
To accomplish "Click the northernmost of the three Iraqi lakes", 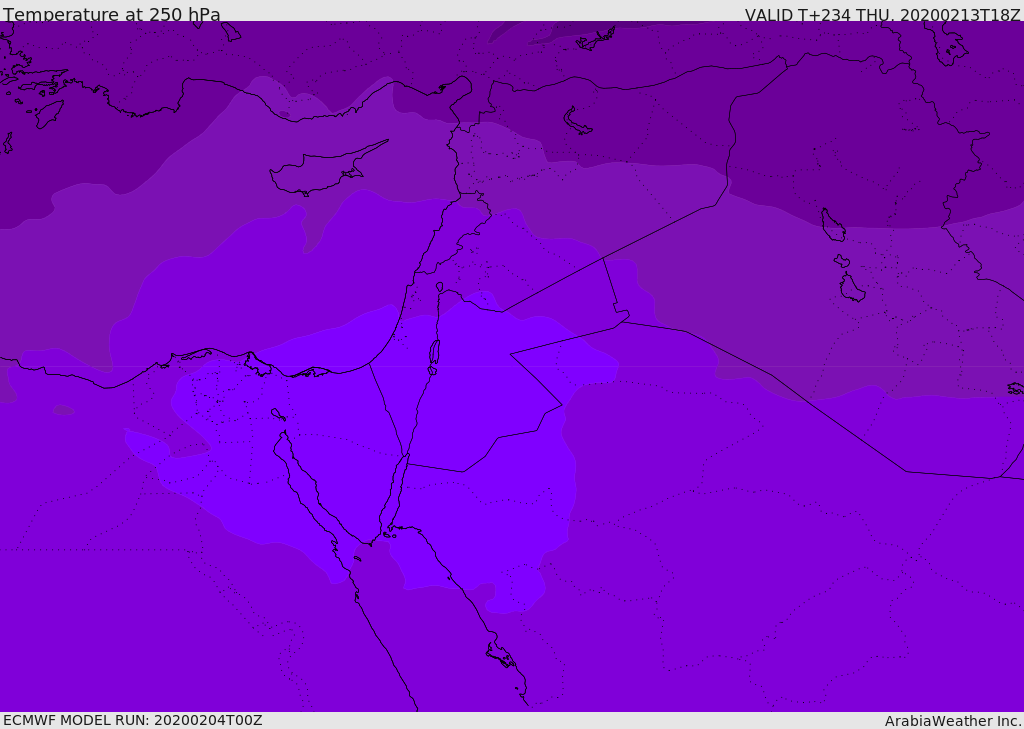I will [x=832, y=226].
